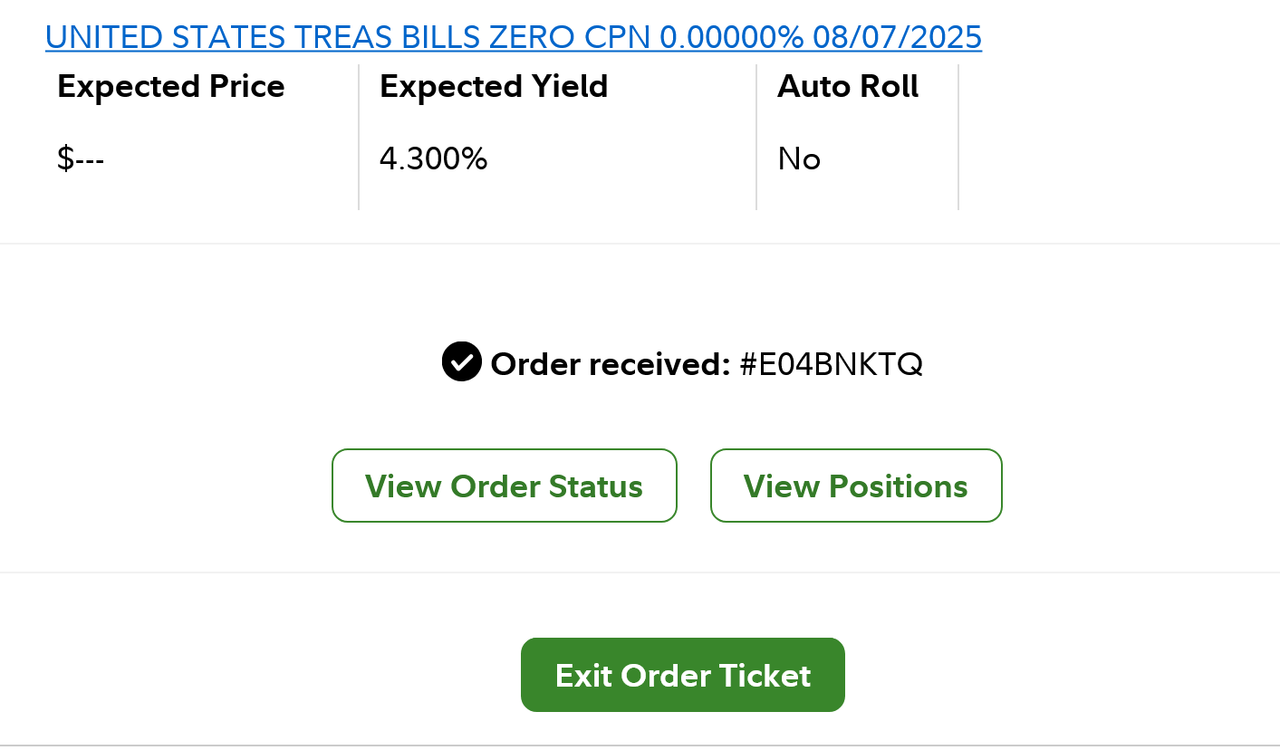Click the Order received label text
The width and height of the screenshot is (1280, 750).
(611, 364)
